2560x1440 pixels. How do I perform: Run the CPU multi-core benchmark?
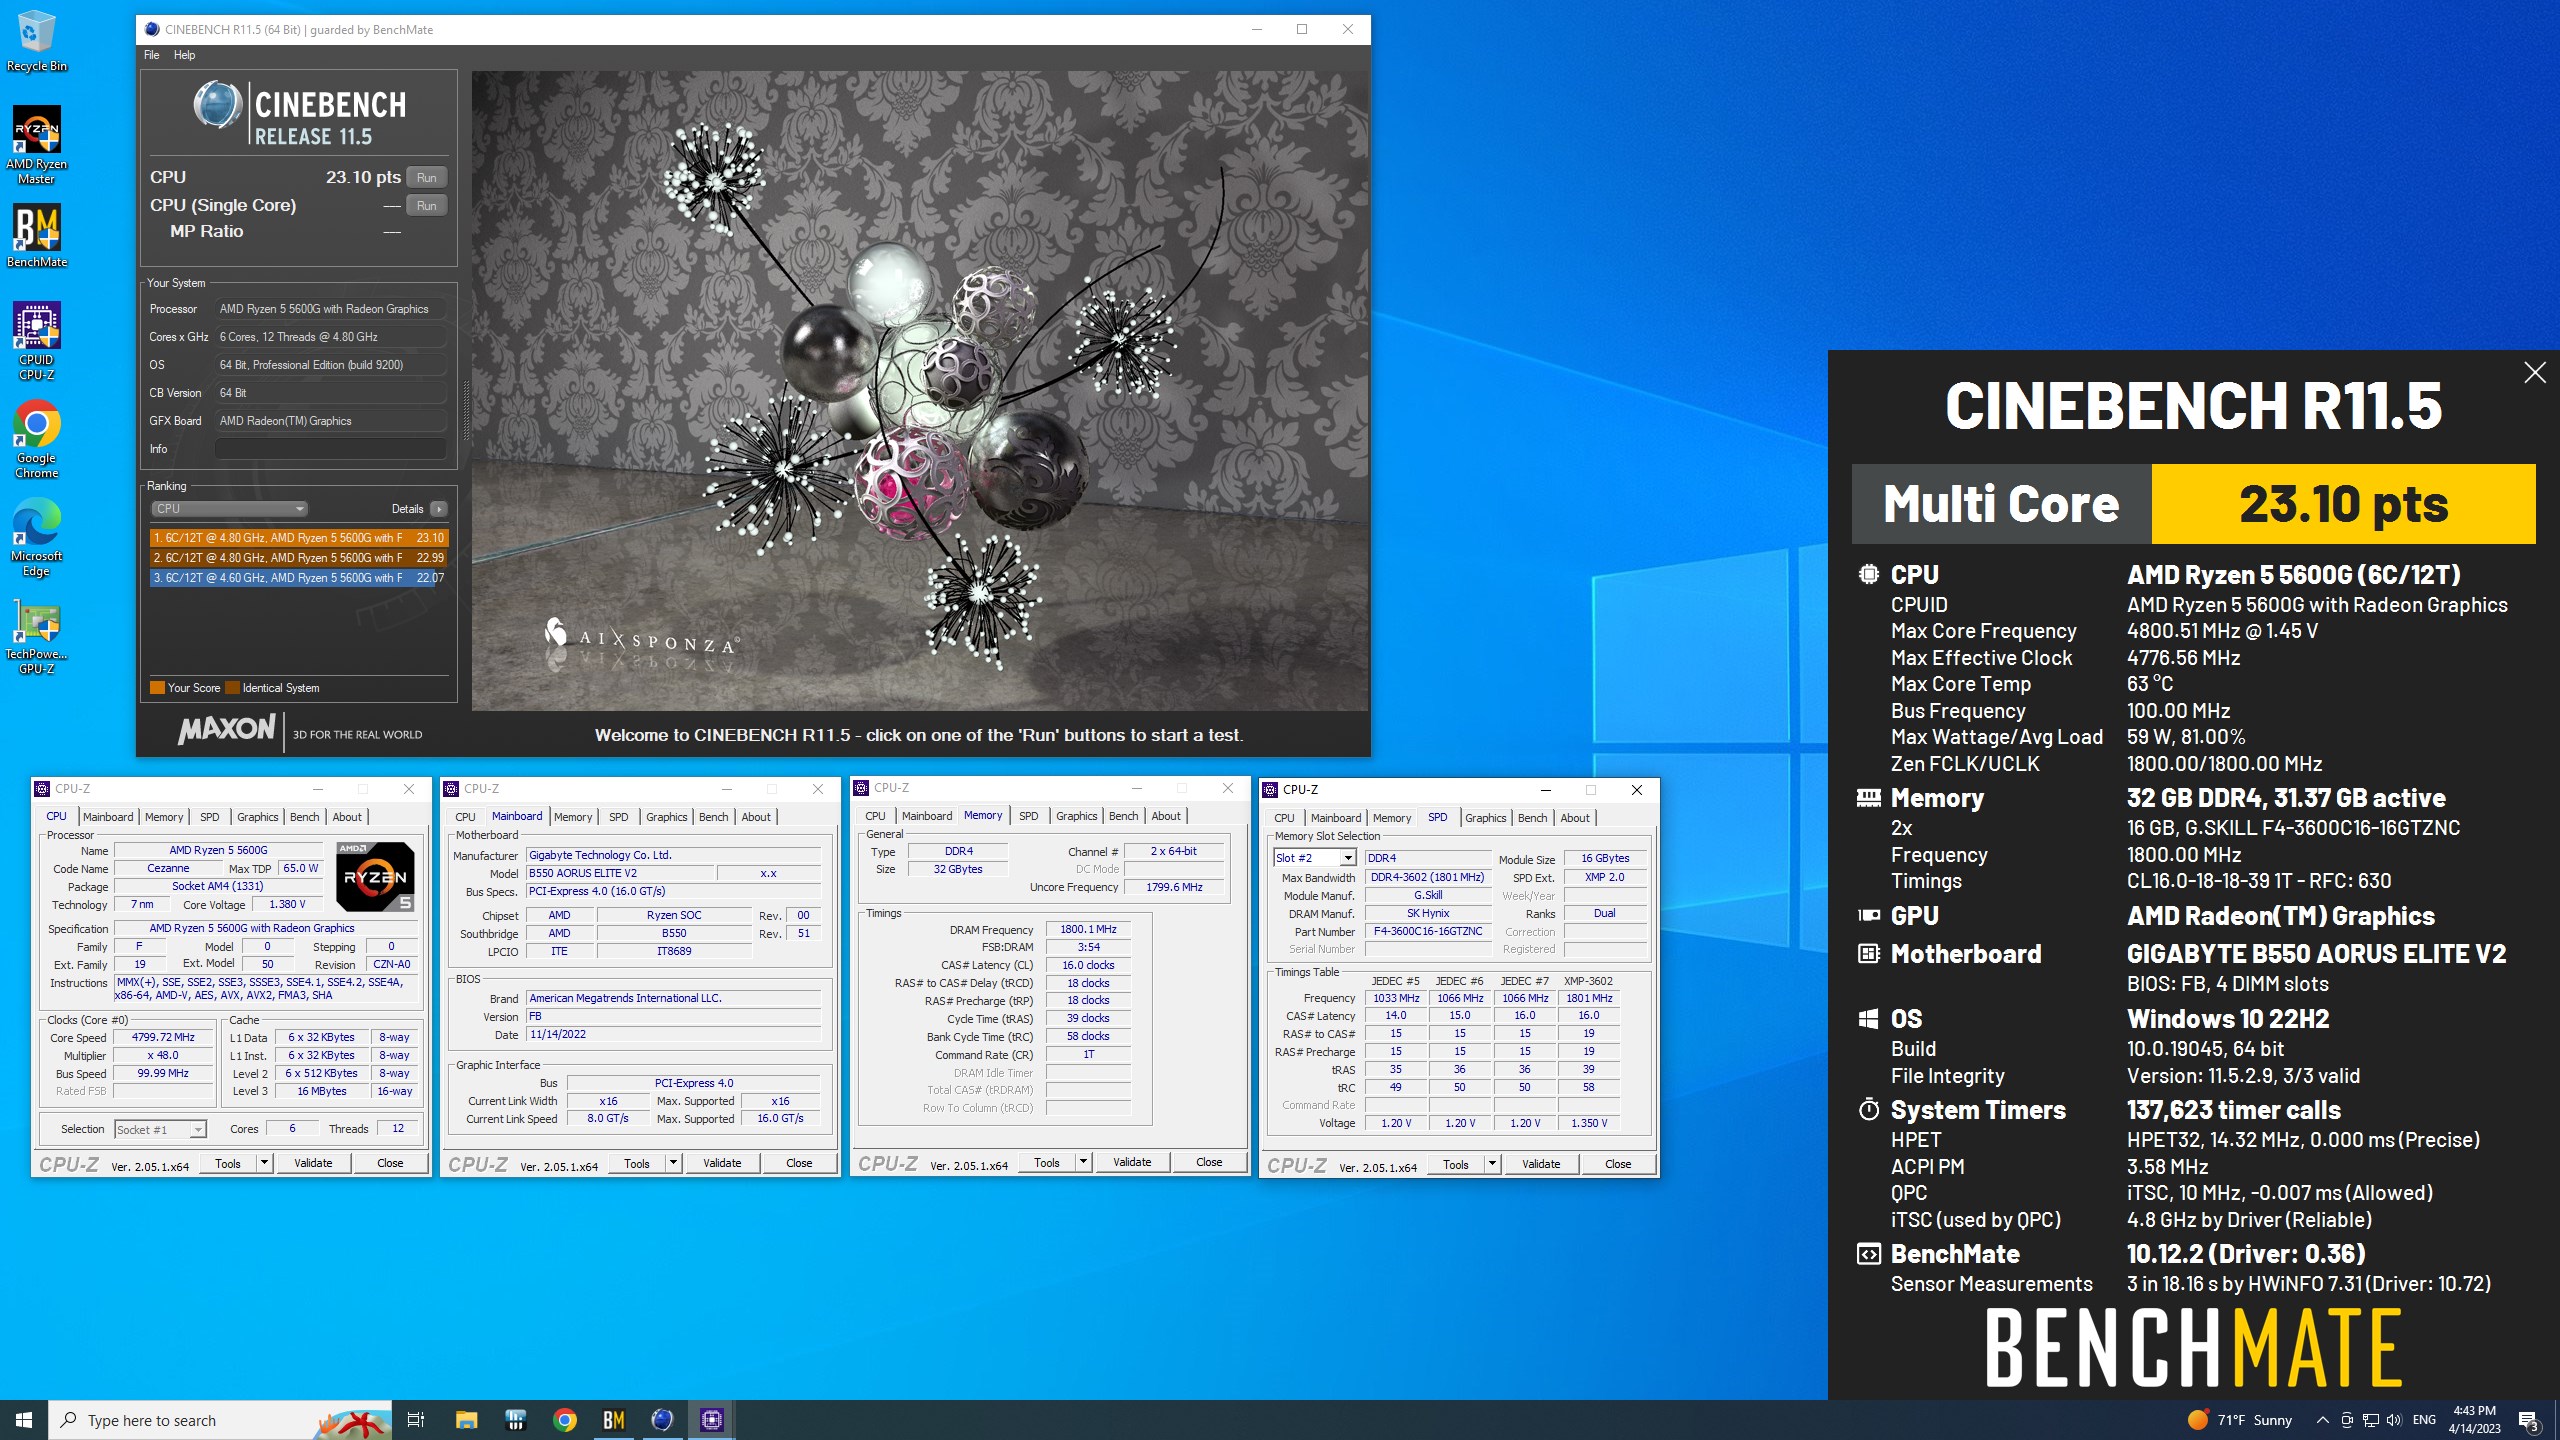click(x=426, y=178)
